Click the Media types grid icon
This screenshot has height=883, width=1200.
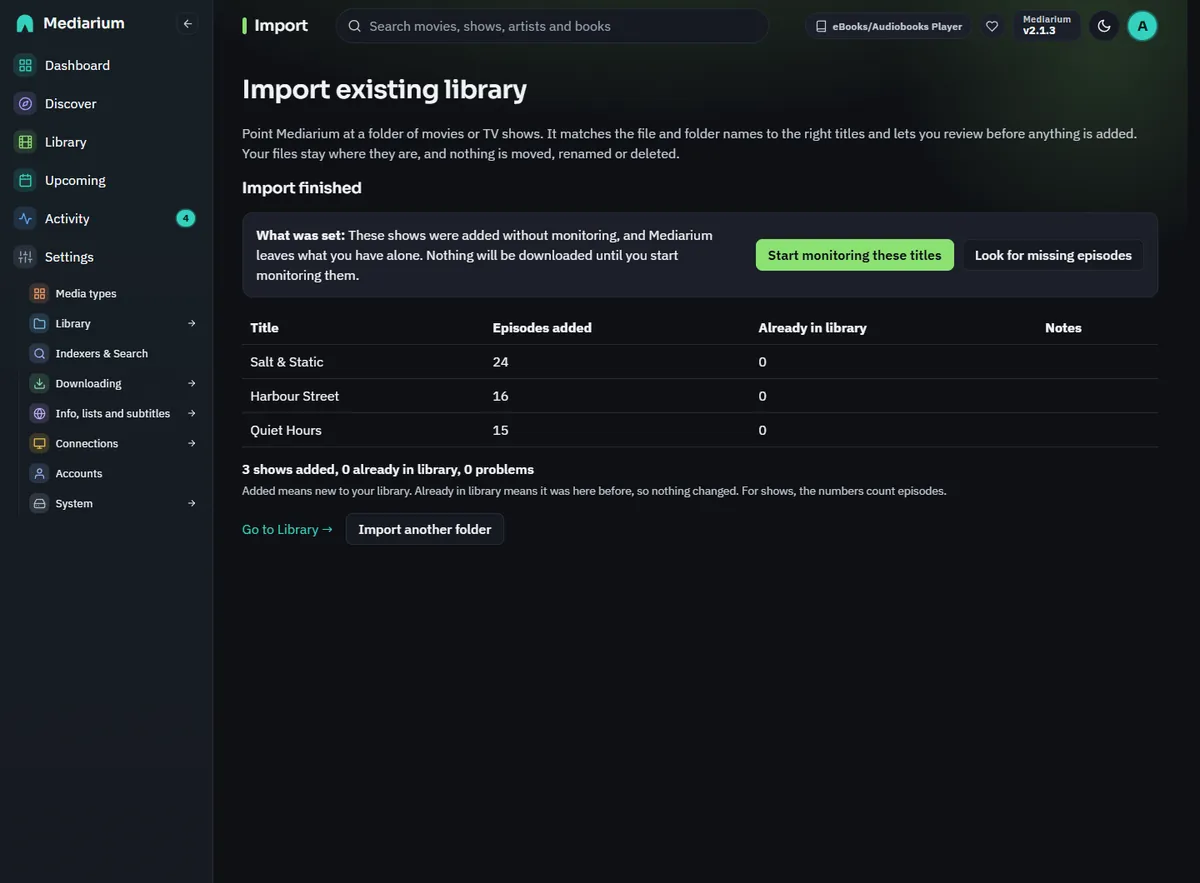click(39, 294)
